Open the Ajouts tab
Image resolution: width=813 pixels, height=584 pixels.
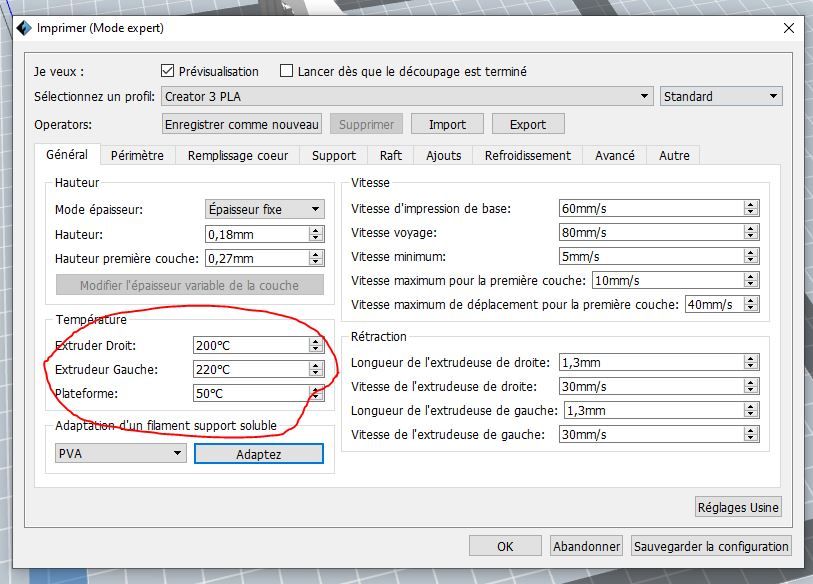tap(443, 156)
